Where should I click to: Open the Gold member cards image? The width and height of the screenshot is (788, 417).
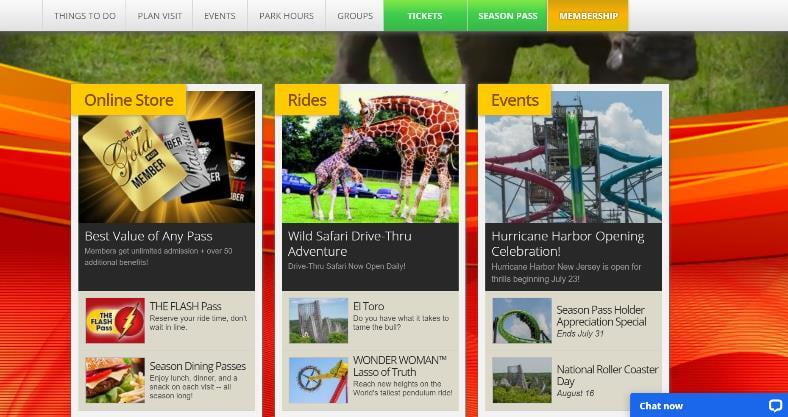click(x=166, y=157)
